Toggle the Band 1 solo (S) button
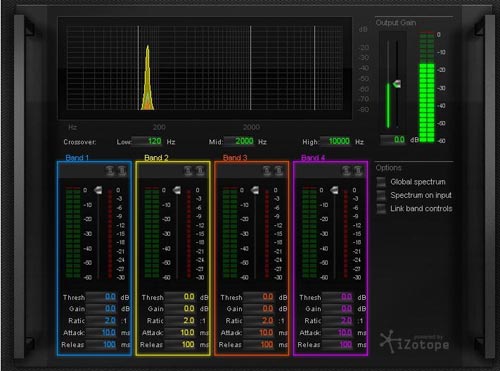Image resolution: width=500 pixels, height=371 pixels. coord(110,171)
